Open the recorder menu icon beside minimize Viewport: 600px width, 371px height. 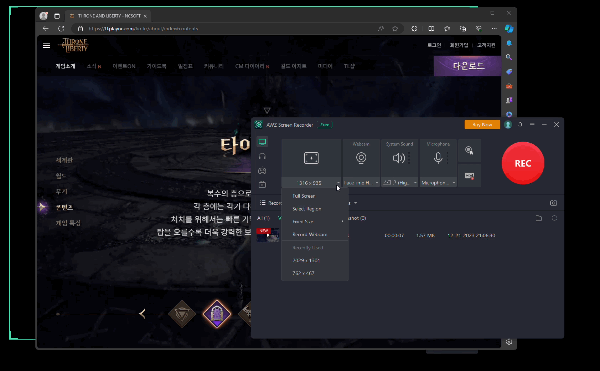pyautogui.click(x=532, y=125)
